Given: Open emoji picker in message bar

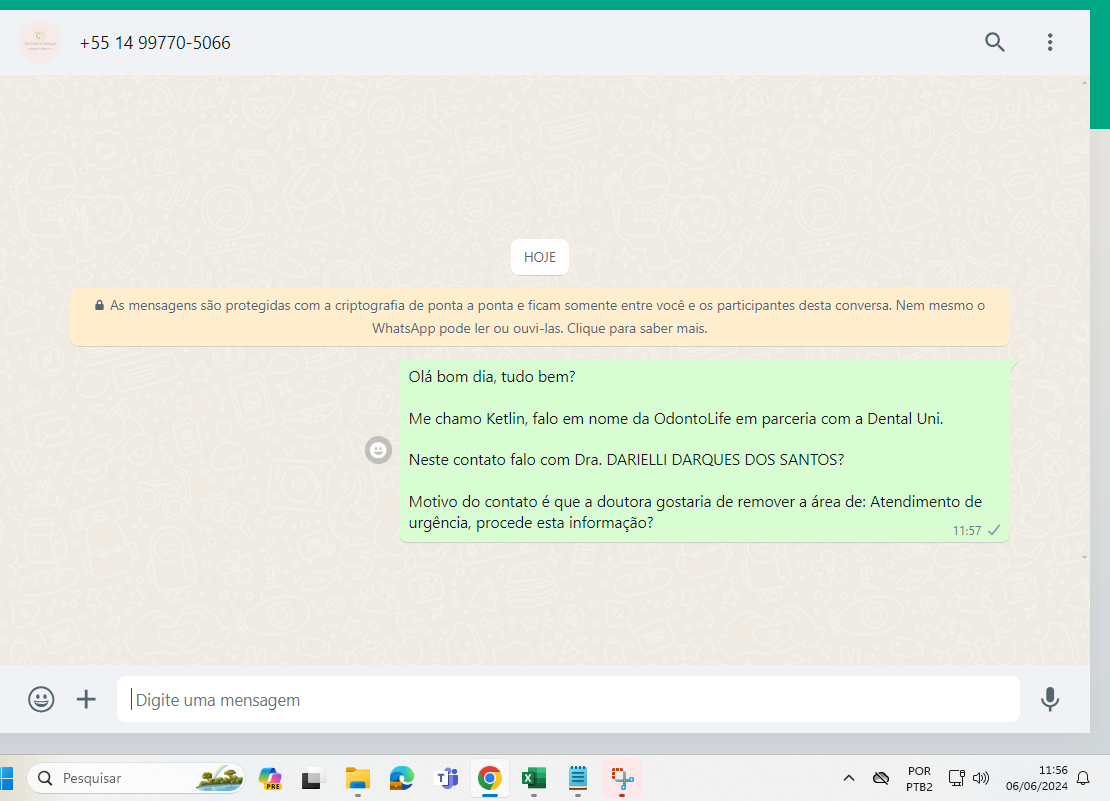Looking at the screenshot, I should [x=41, y=699].
